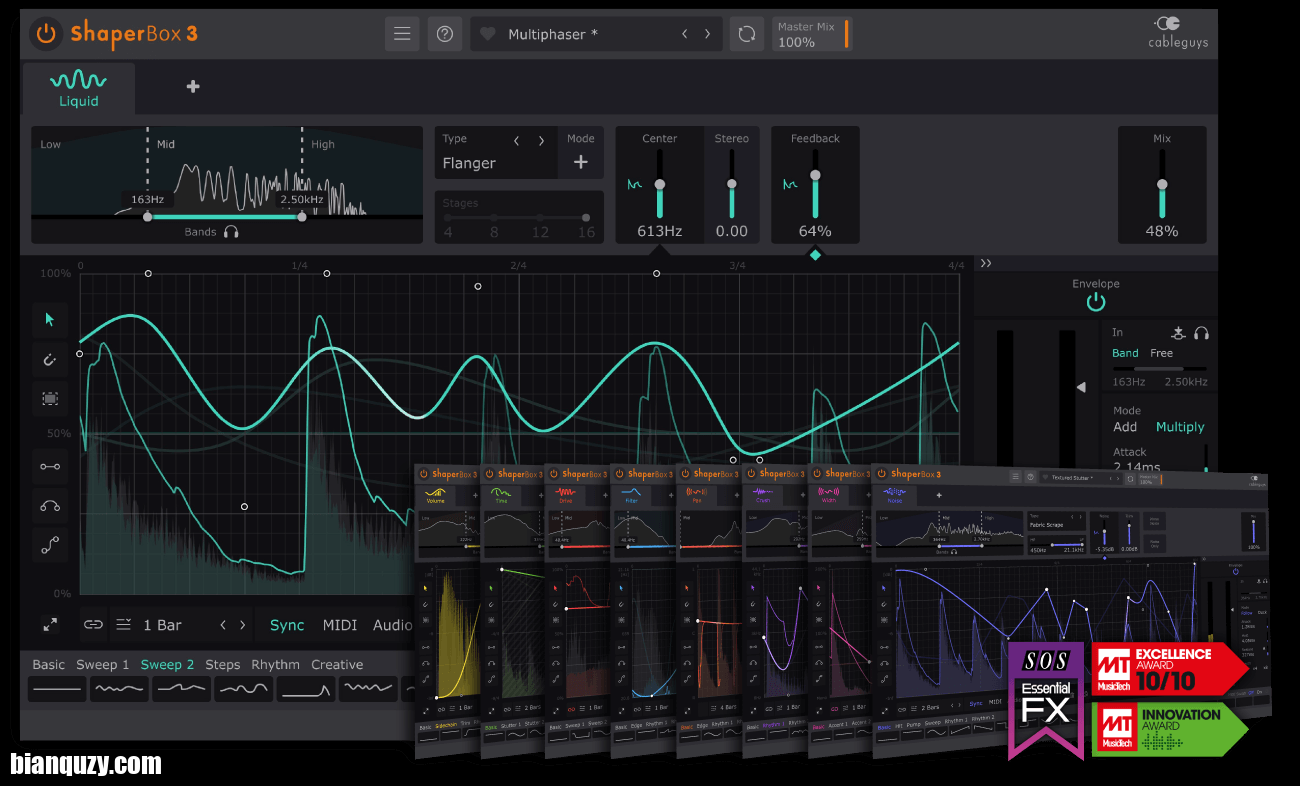
Task: Toggle the magnet snap tool
Action: tap(50, 358)
